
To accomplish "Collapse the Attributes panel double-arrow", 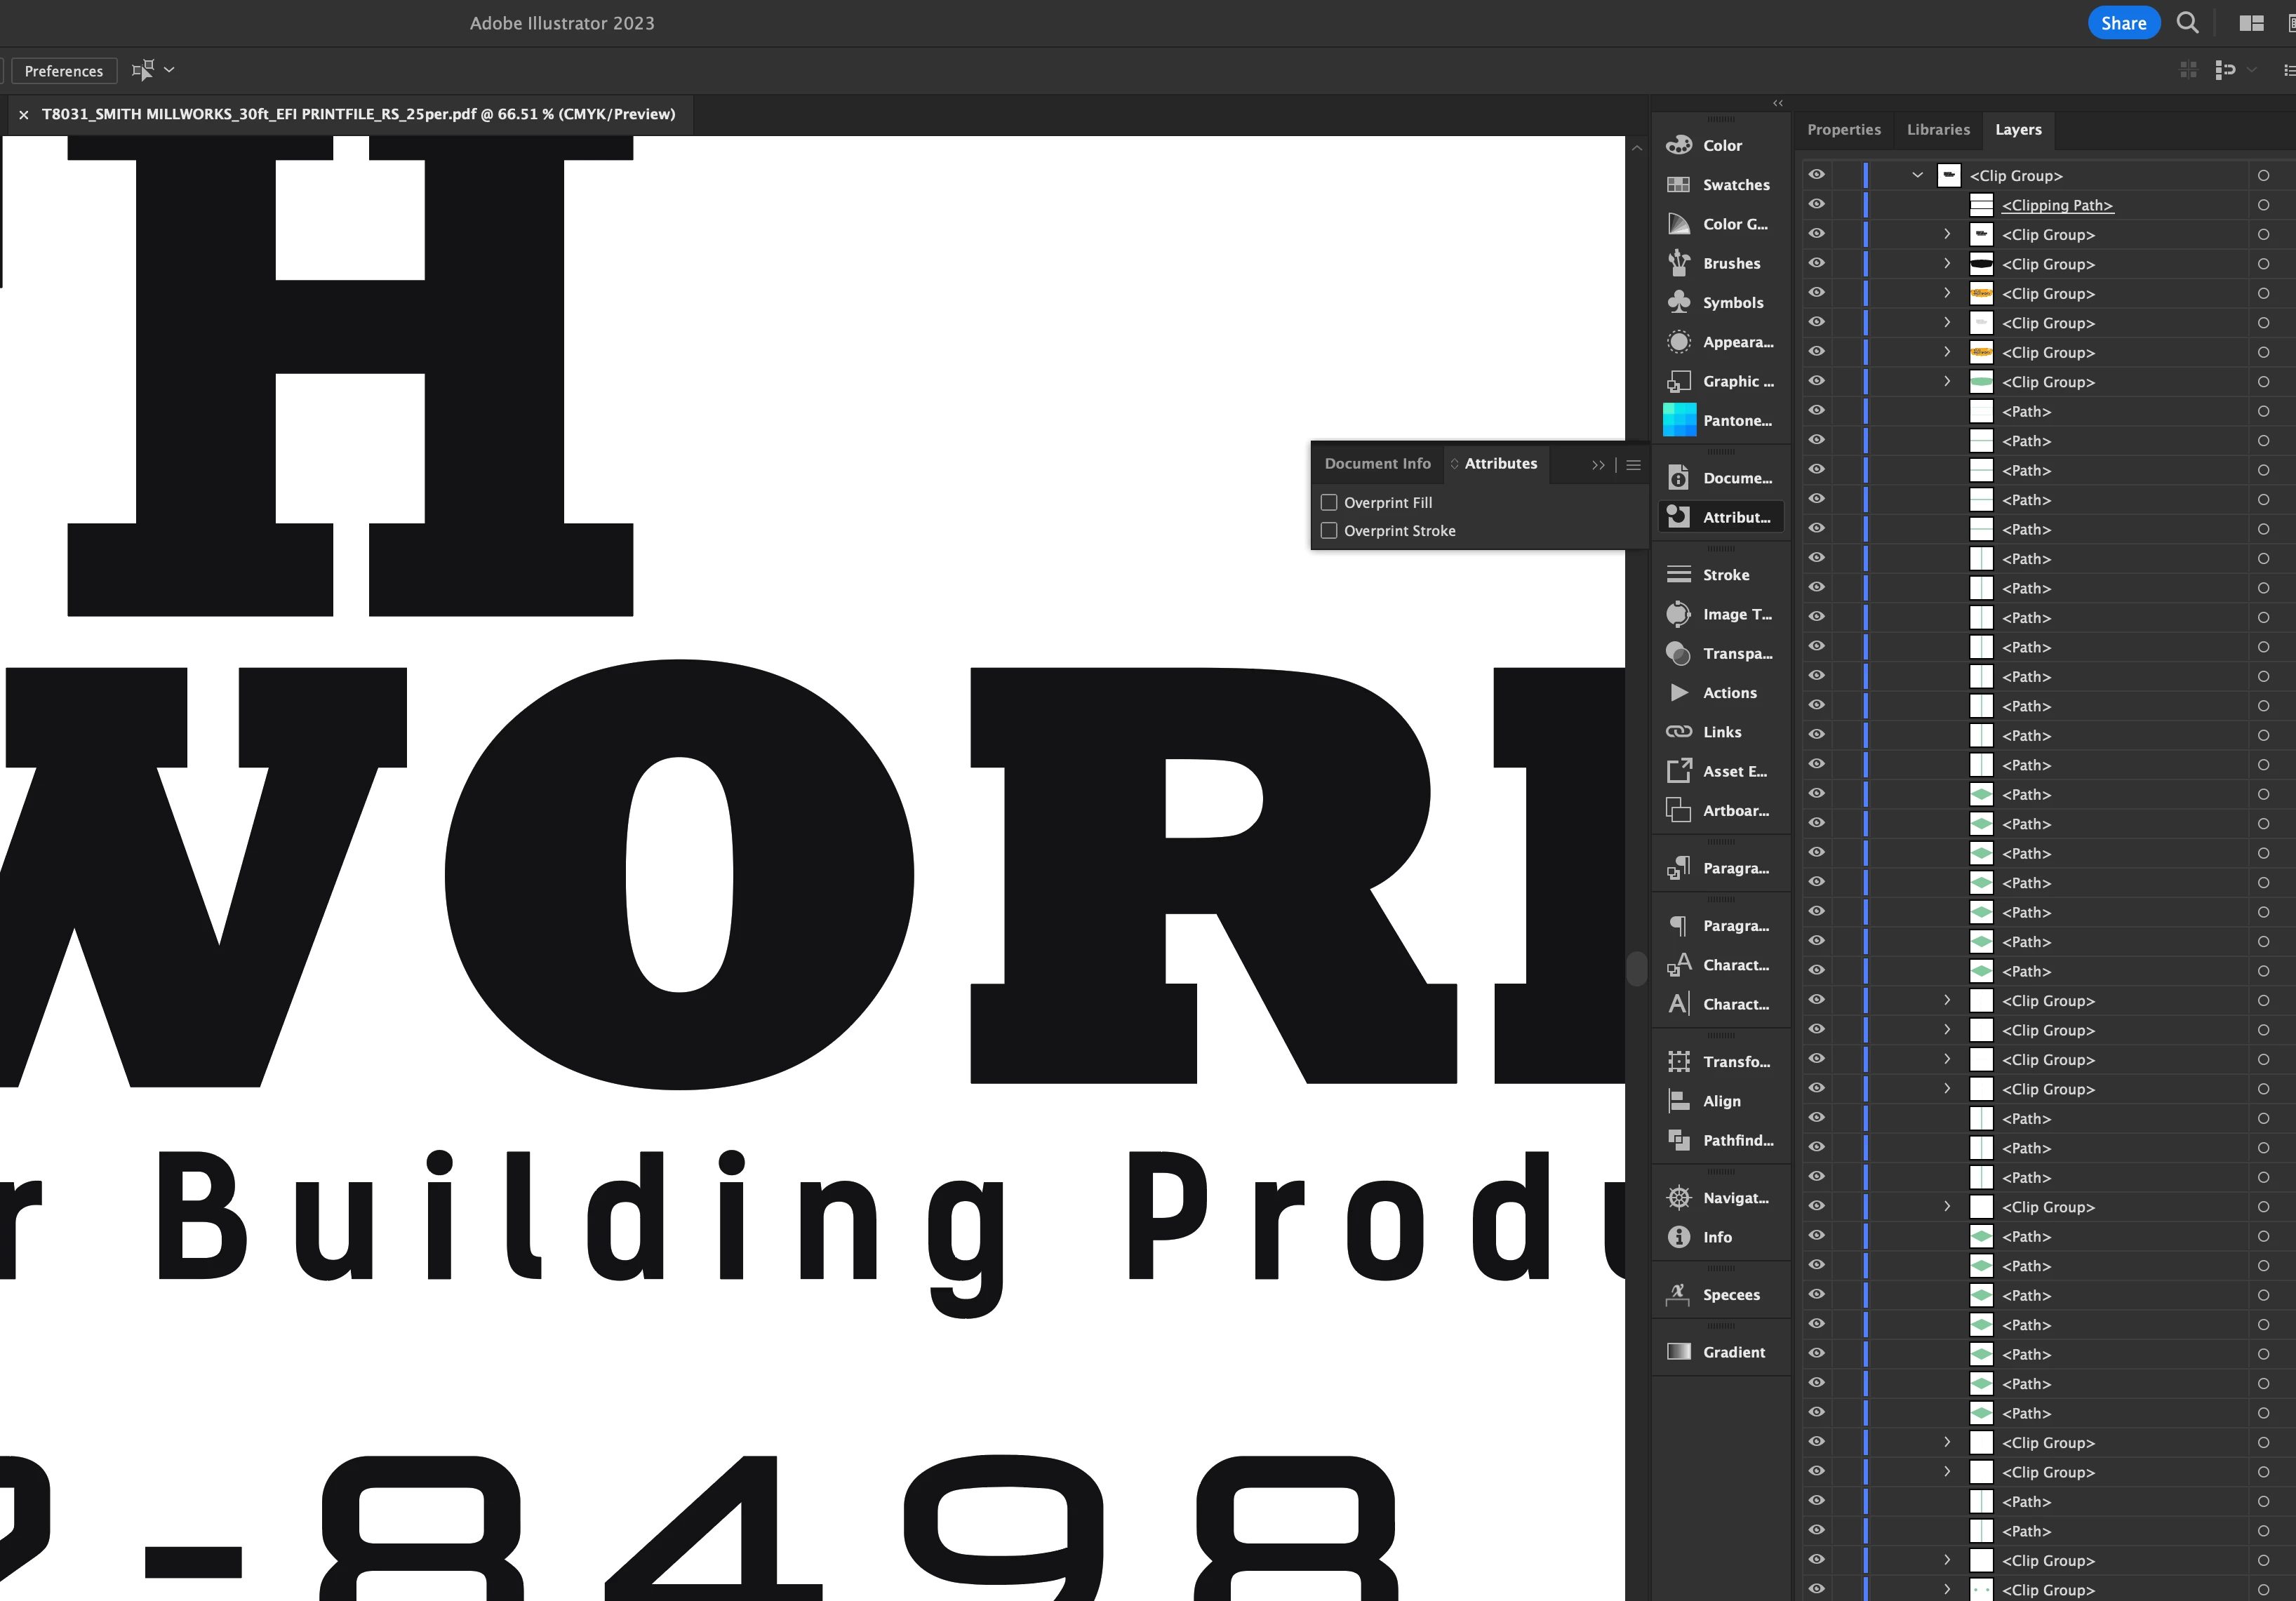I will (1598, 465).
